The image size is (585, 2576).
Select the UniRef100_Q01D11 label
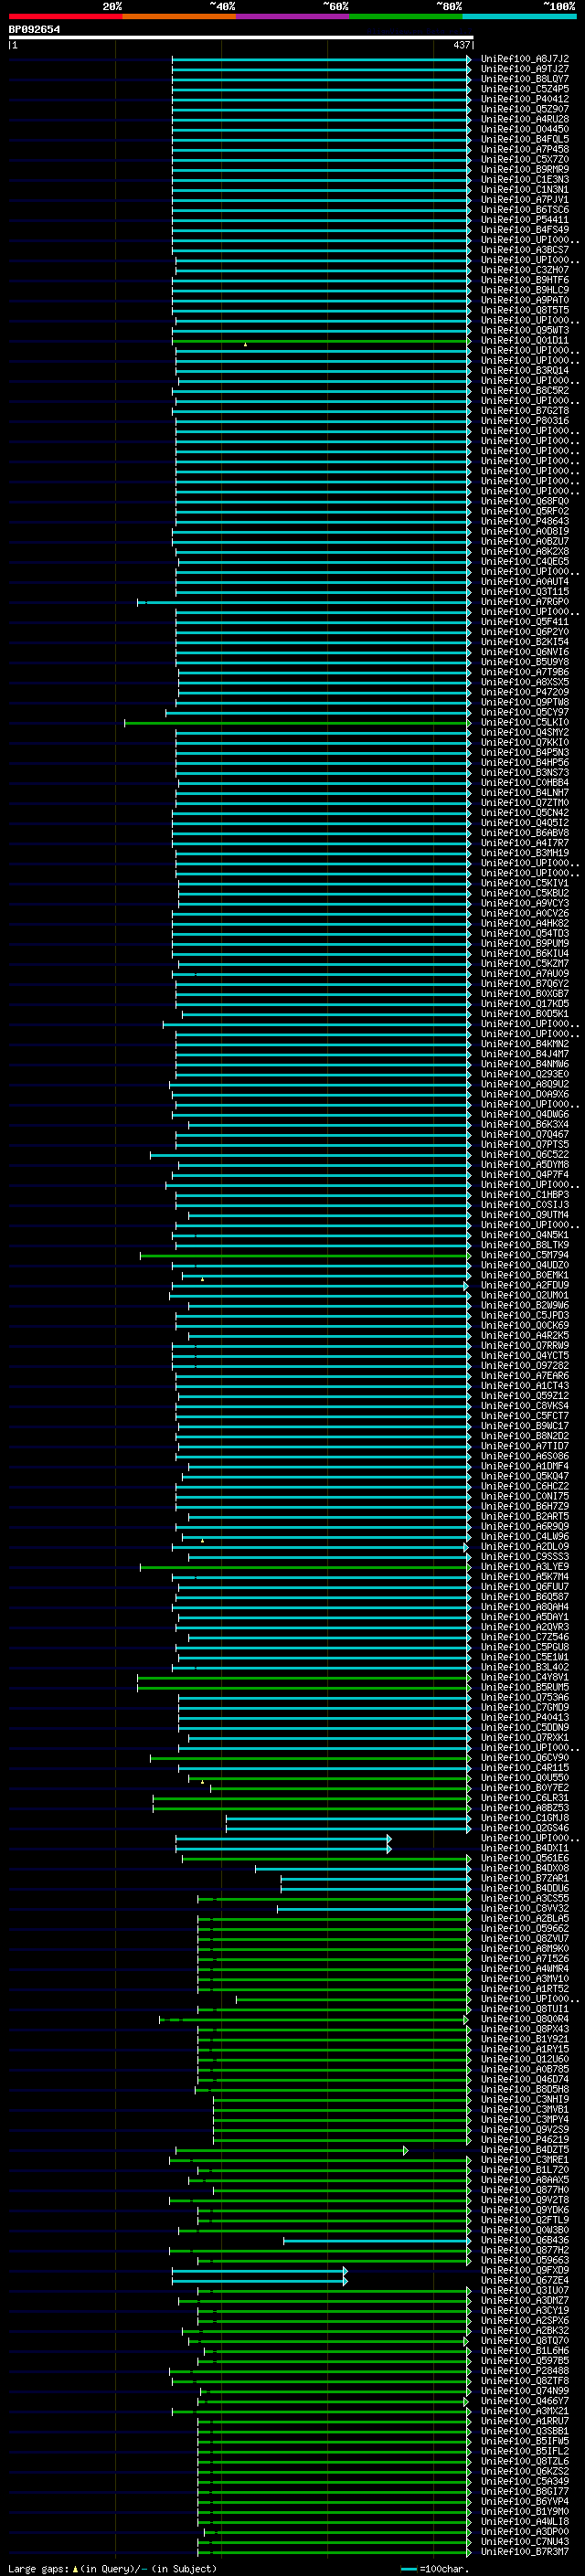click(525, 340)
